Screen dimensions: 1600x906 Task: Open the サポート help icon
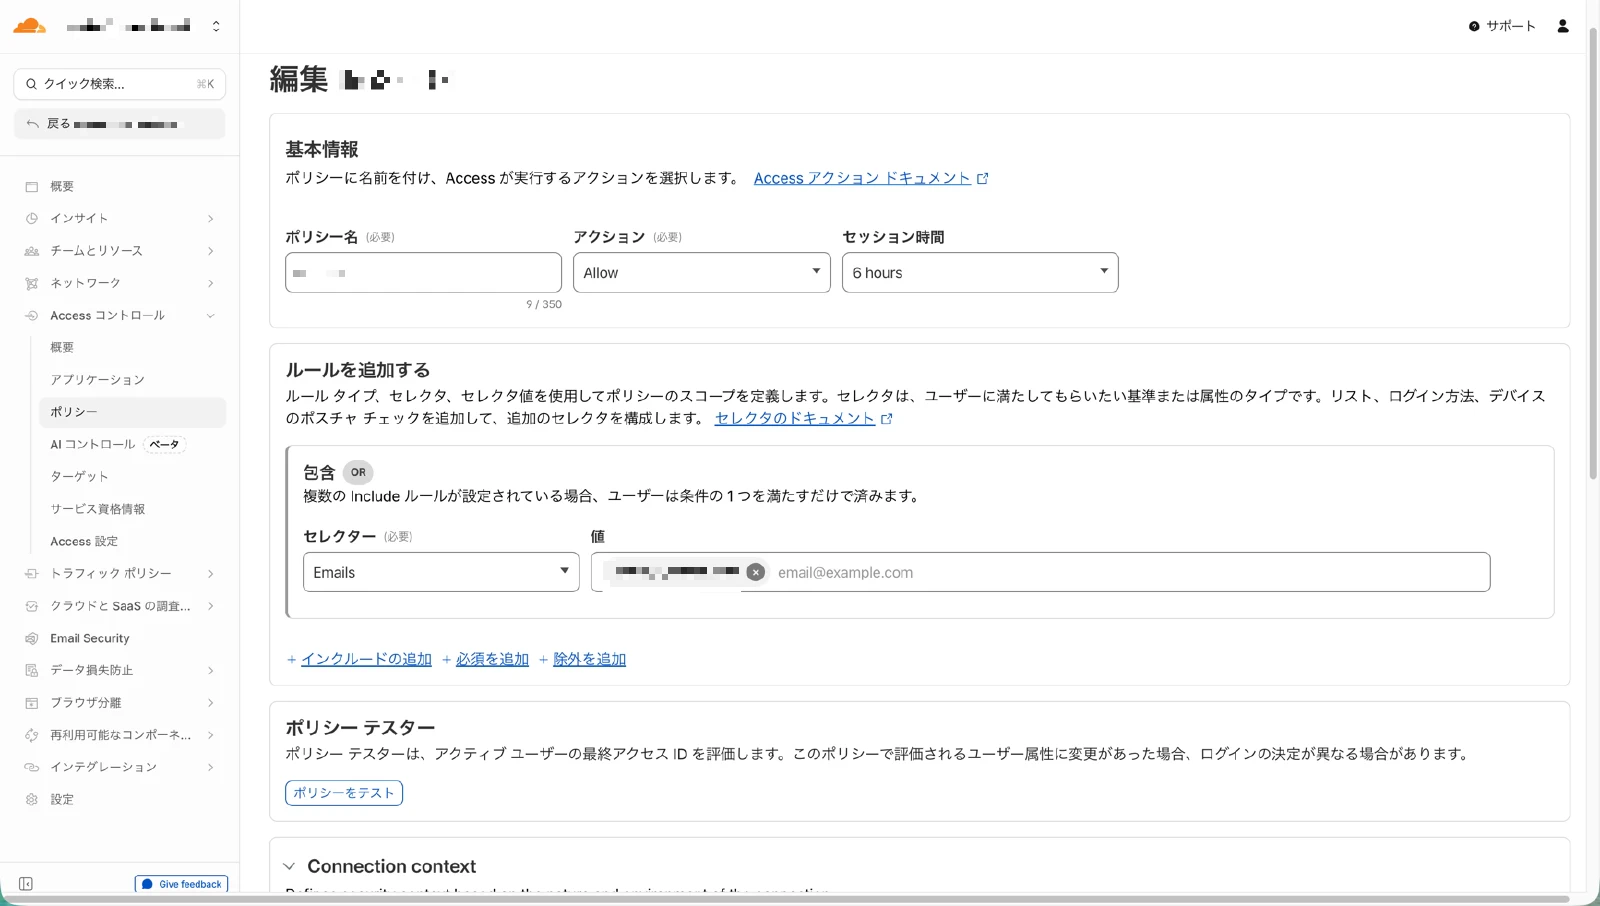(x=1474, y=26)
